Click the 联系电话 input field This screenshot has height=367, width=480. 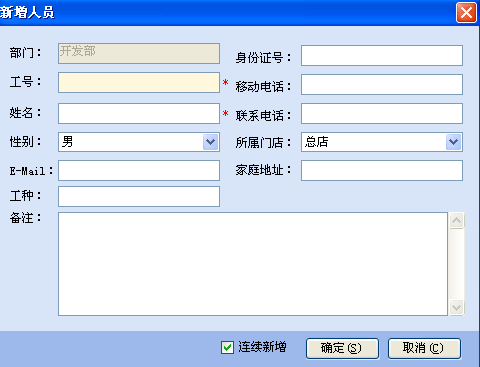click(382, 113)
